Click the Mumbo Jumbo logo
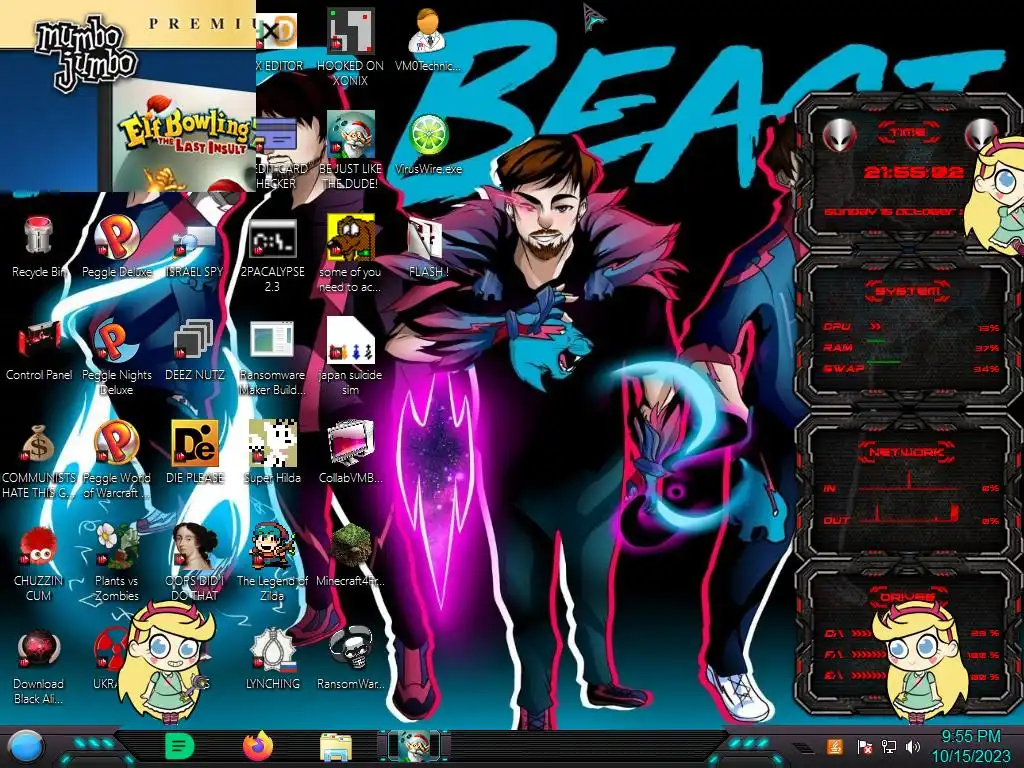1024x768 pixels. [86, 53]
